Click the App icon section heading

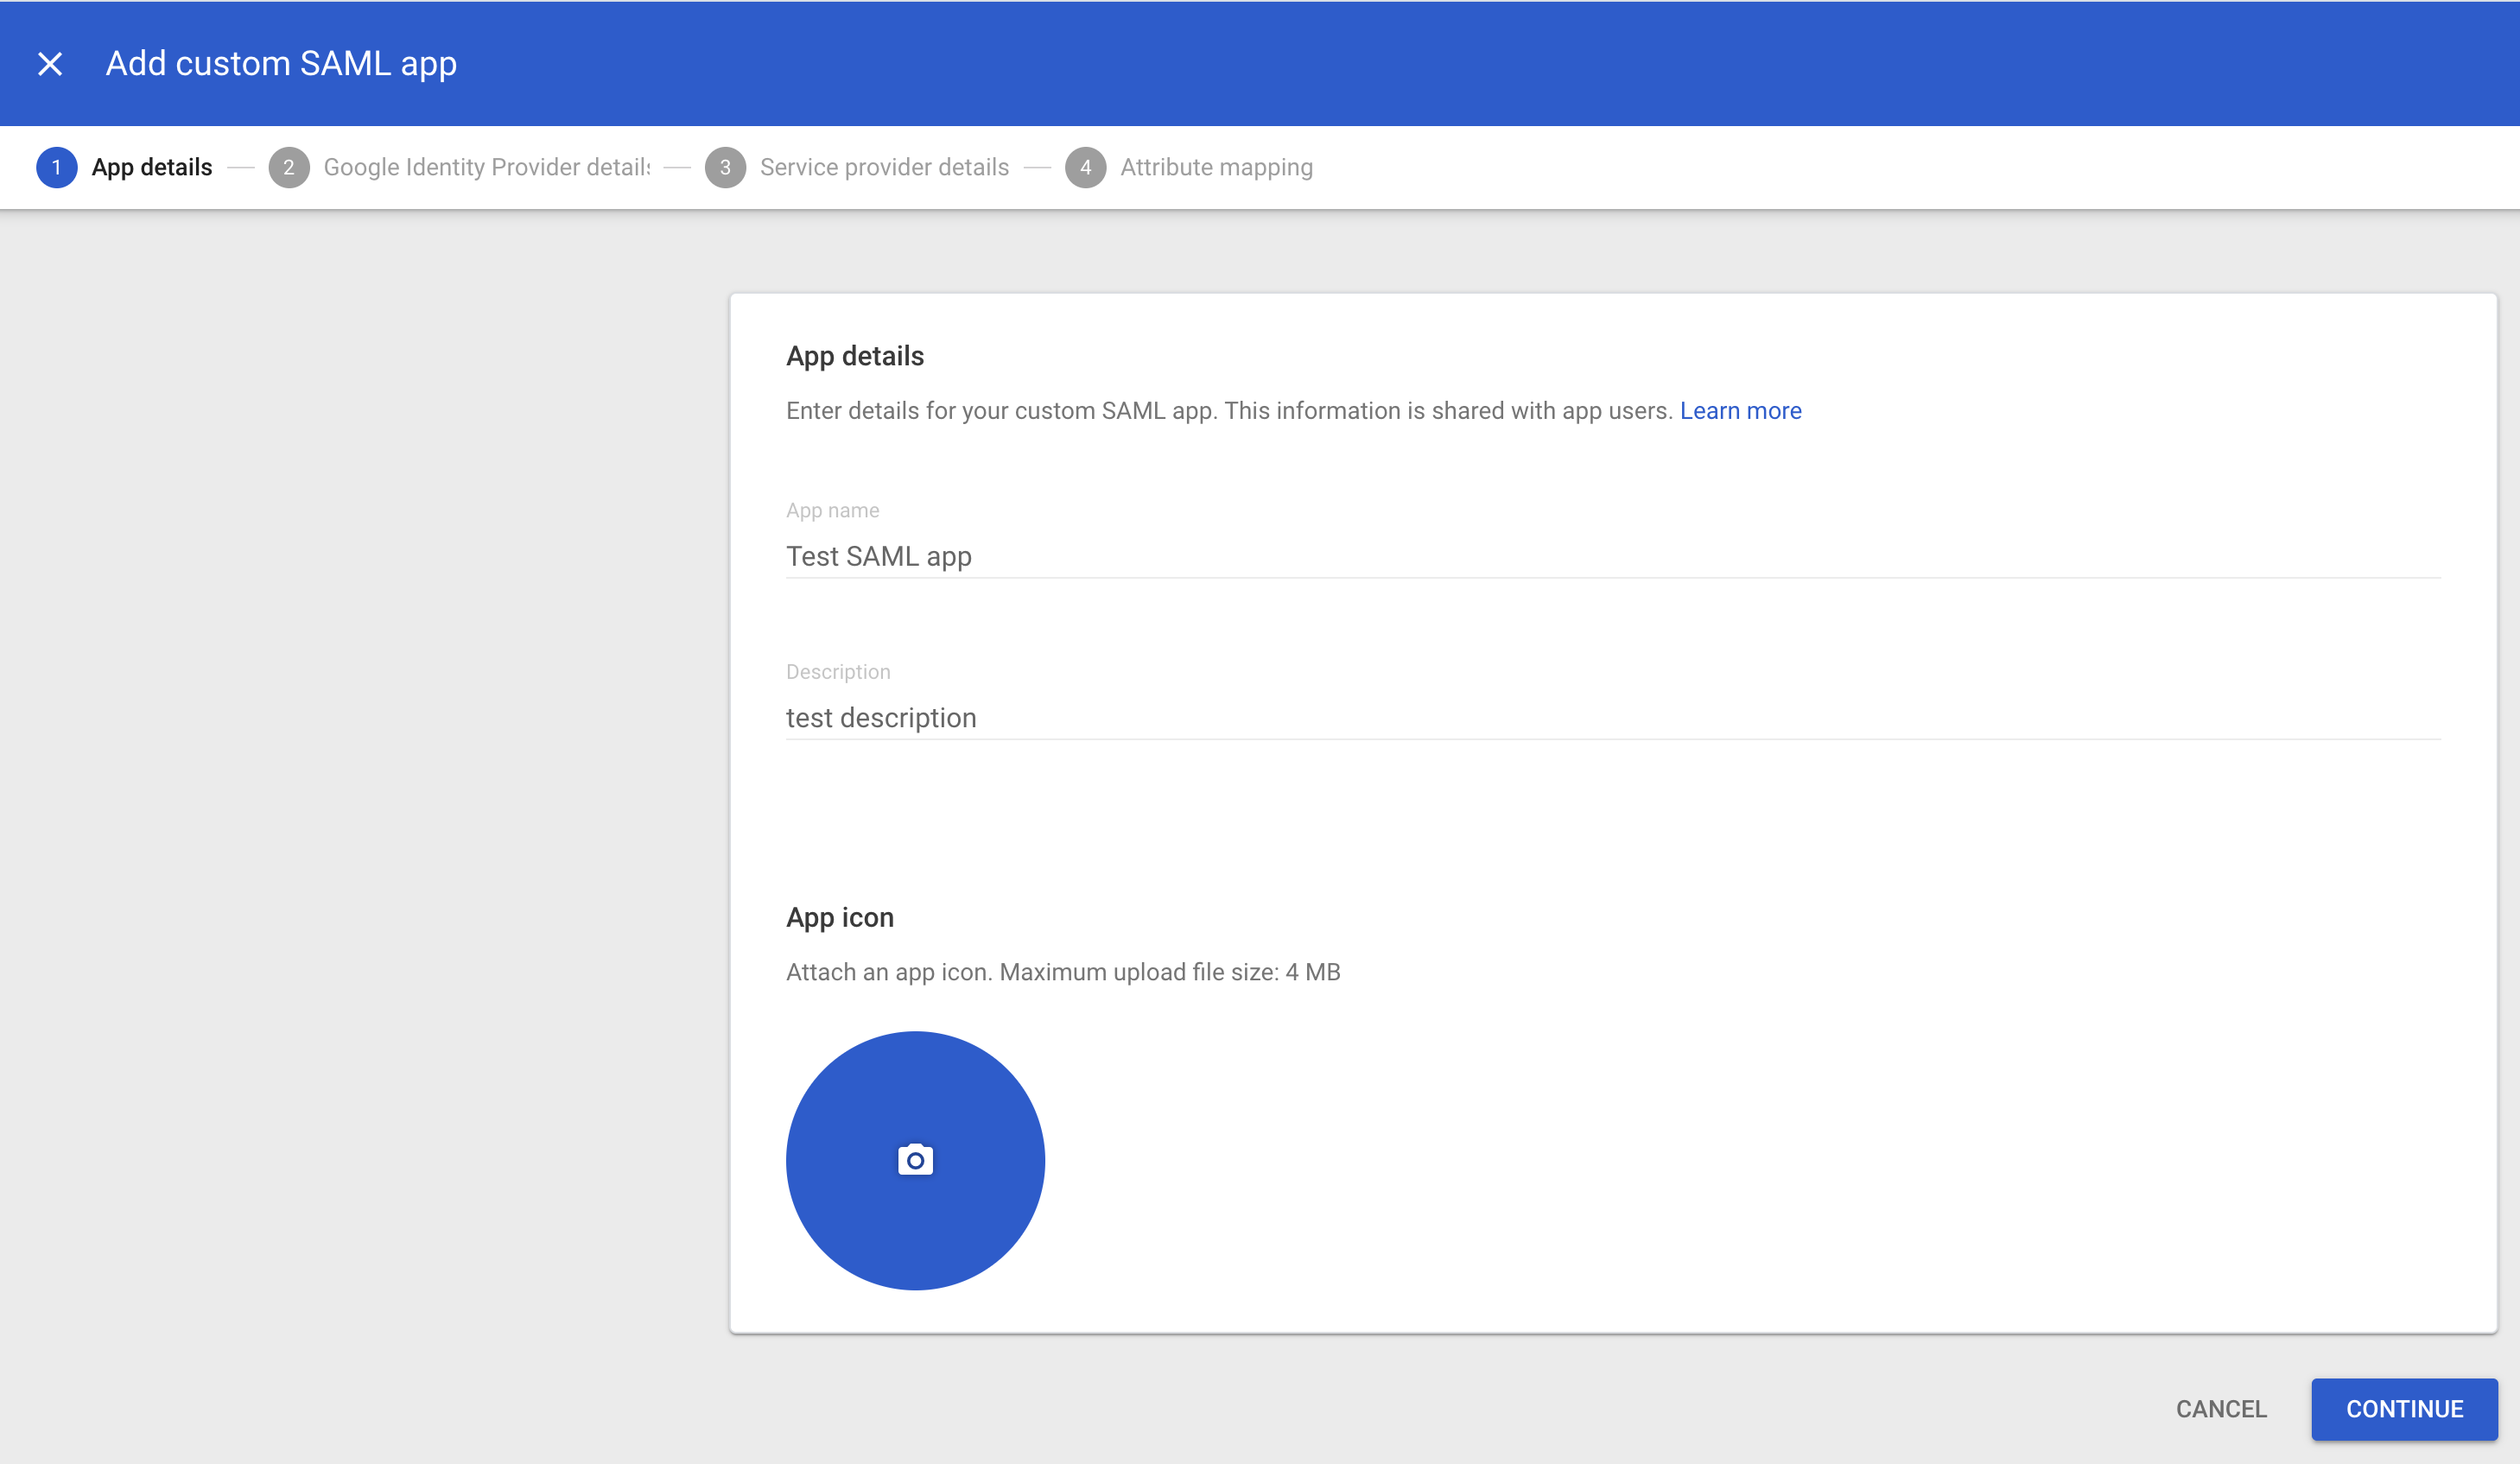pos(840,917)
